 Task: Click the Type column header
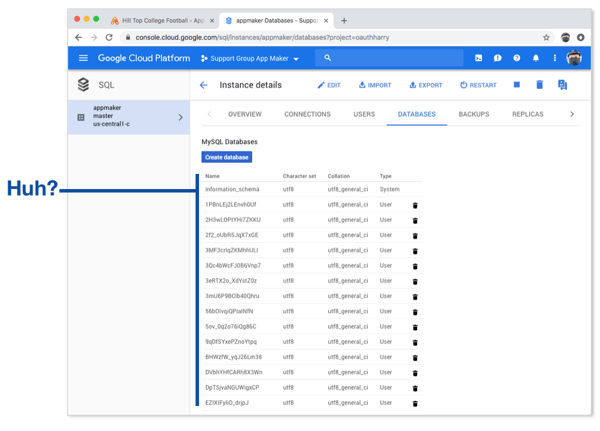point(385,176)
